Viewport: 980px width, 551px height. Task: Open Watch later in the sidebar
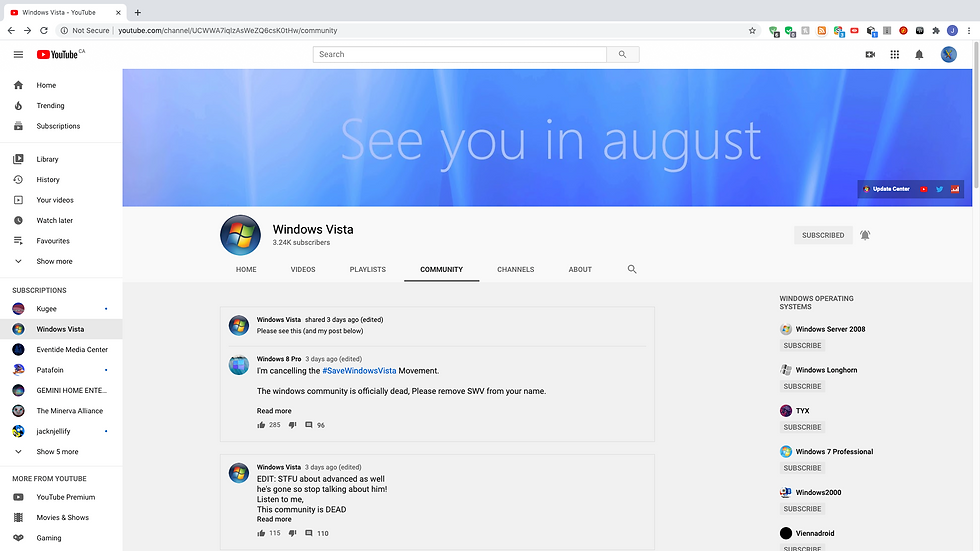coord(61,221)
